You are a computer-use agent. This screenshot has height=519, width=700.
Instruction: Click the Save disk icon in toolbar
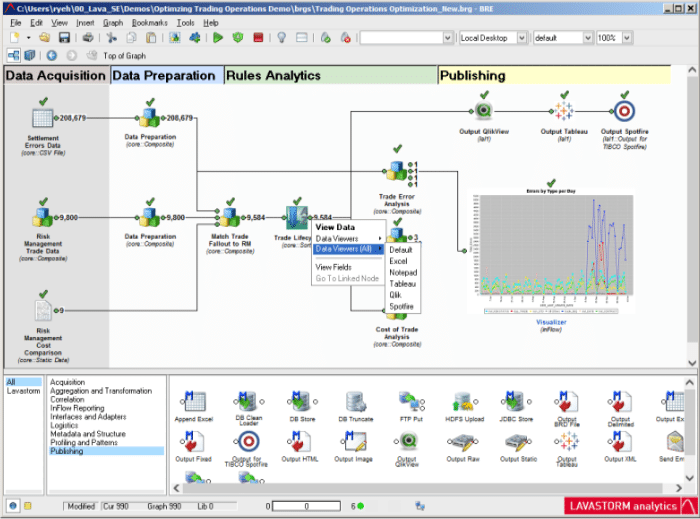(66, 38)
